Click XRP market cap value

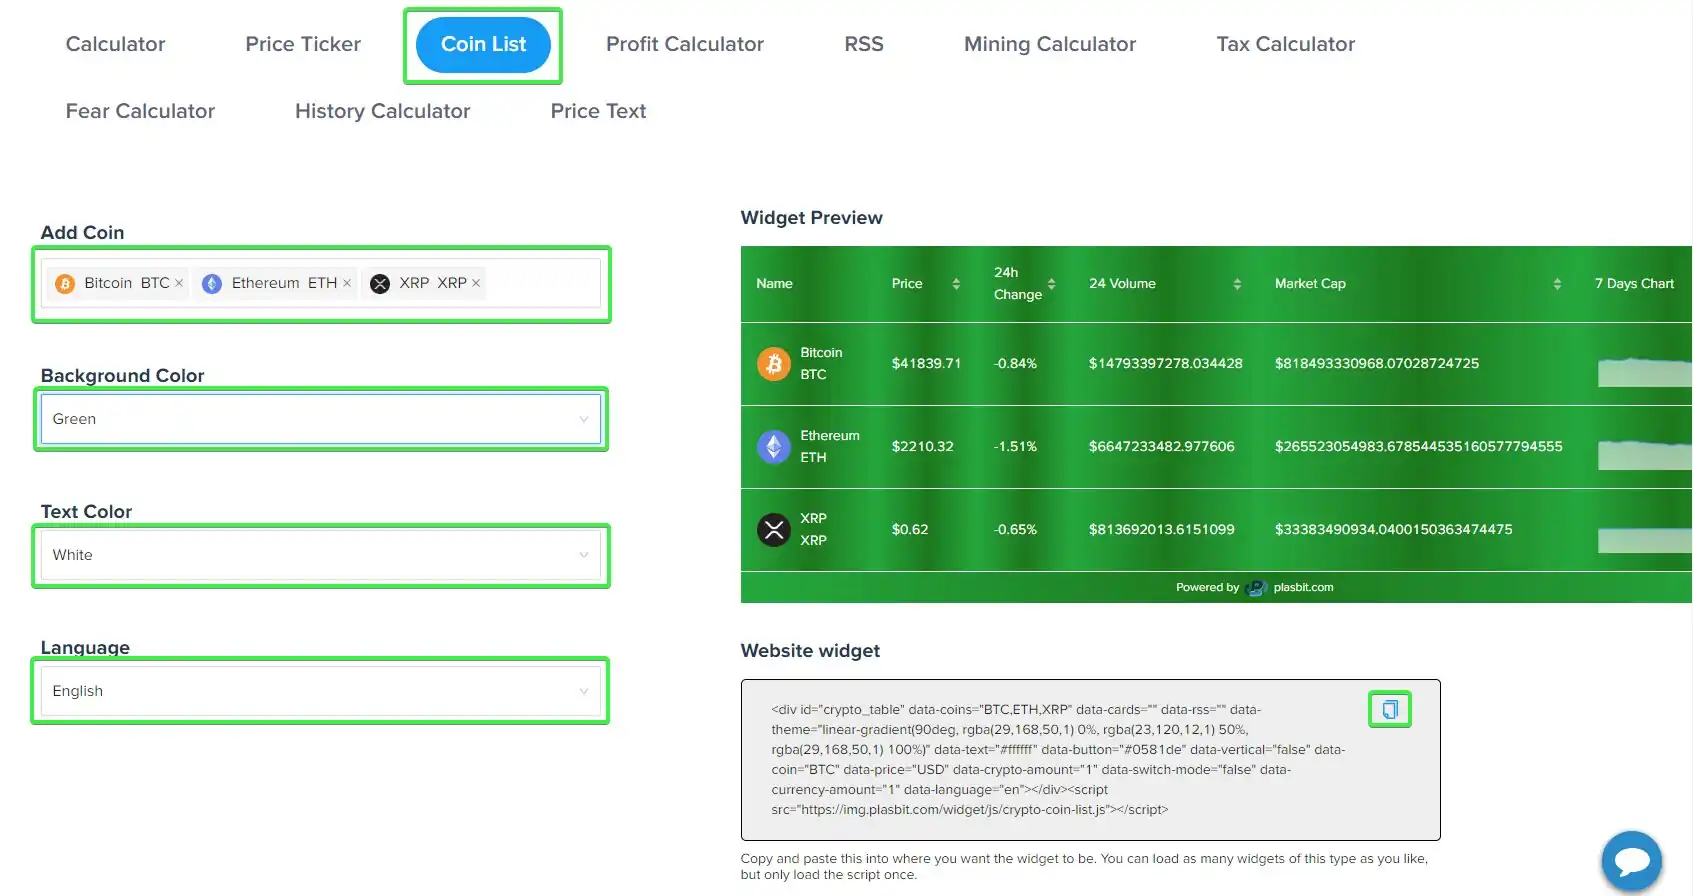tap(1393, 530)
